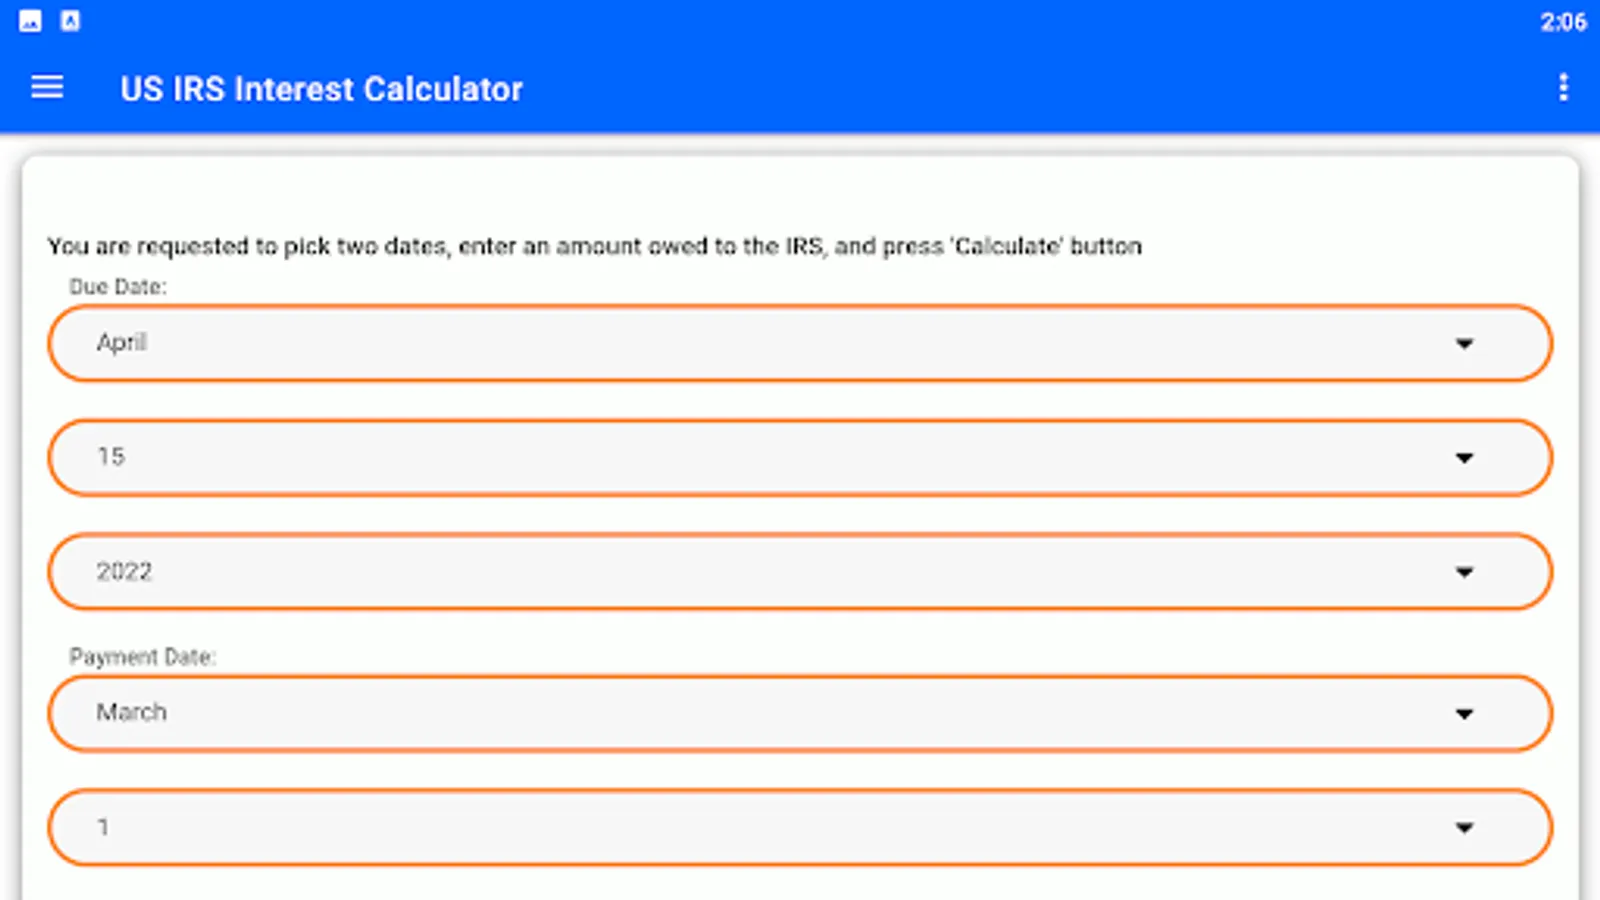The image size is (1600, 900).
Task: Click the 'Due Date:' label
Action: pyautogui.click(x=117, y=287)
